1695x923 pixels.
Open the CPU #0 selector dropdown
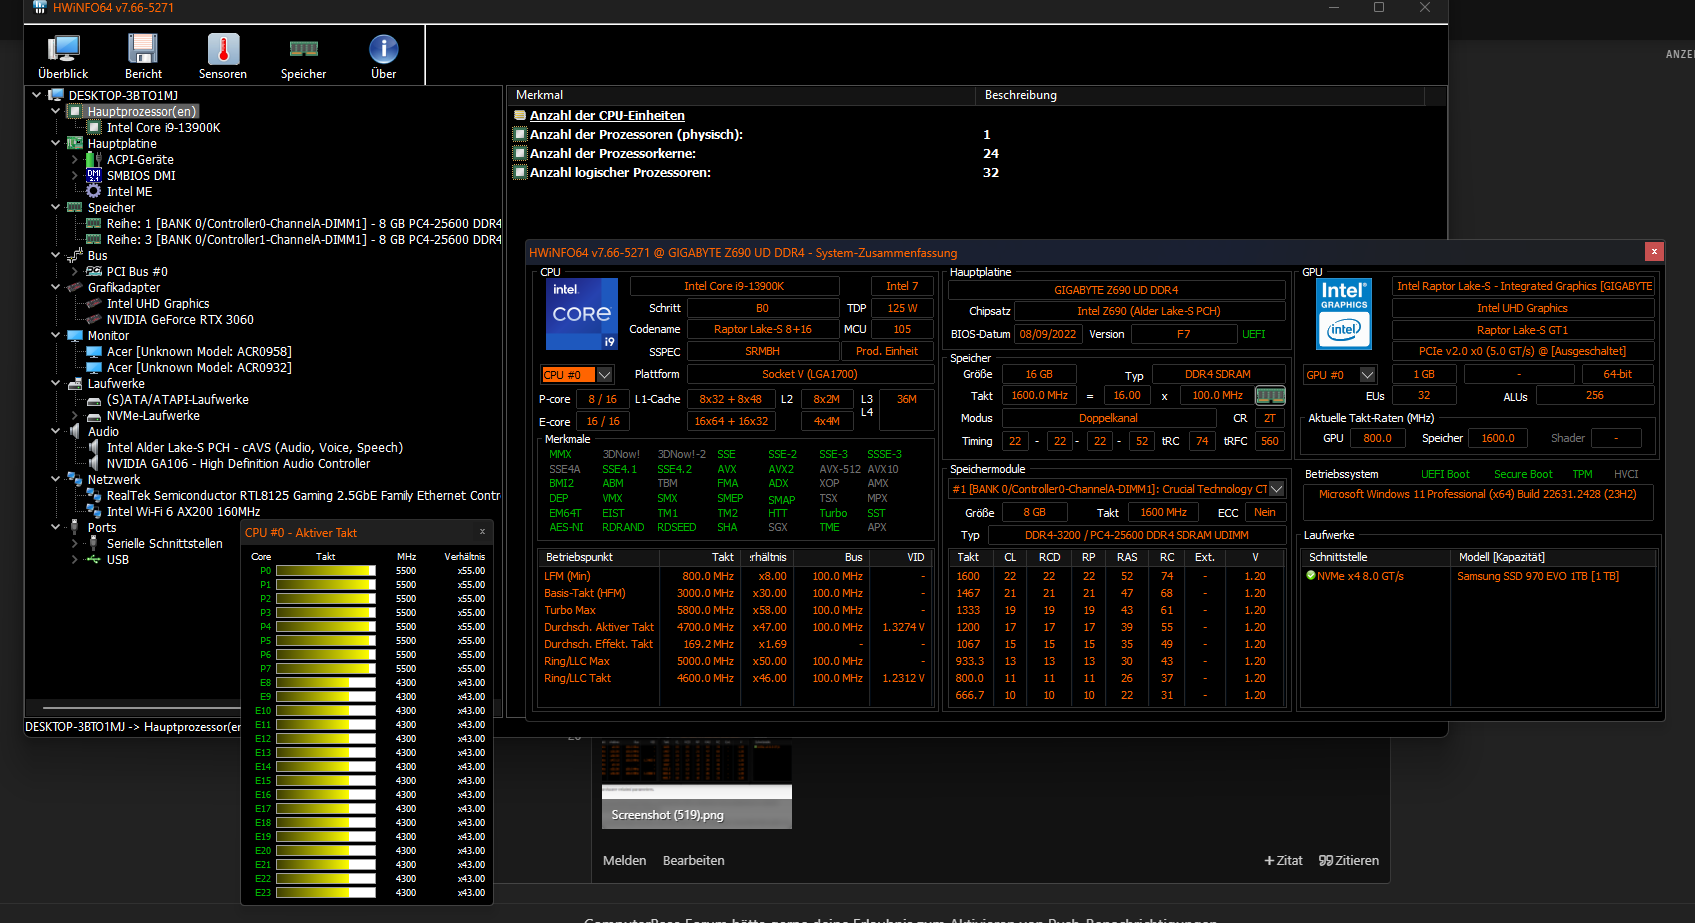(604, 375)
